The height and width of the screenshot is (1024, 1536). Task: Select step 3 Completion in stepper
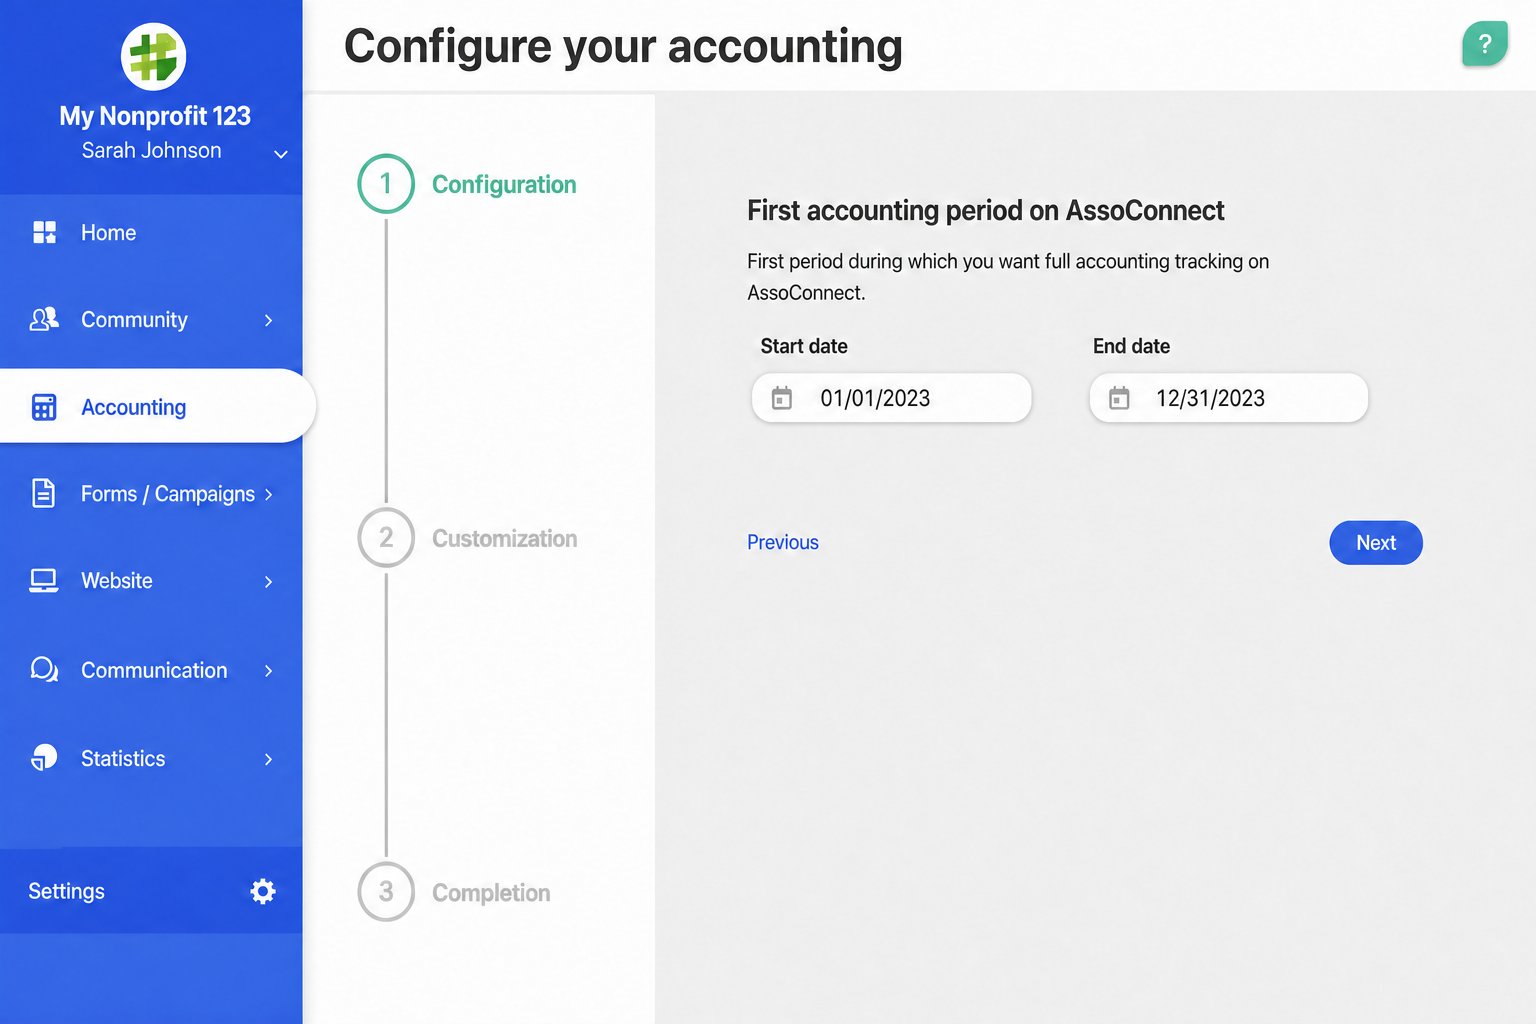tap(454, 892)
